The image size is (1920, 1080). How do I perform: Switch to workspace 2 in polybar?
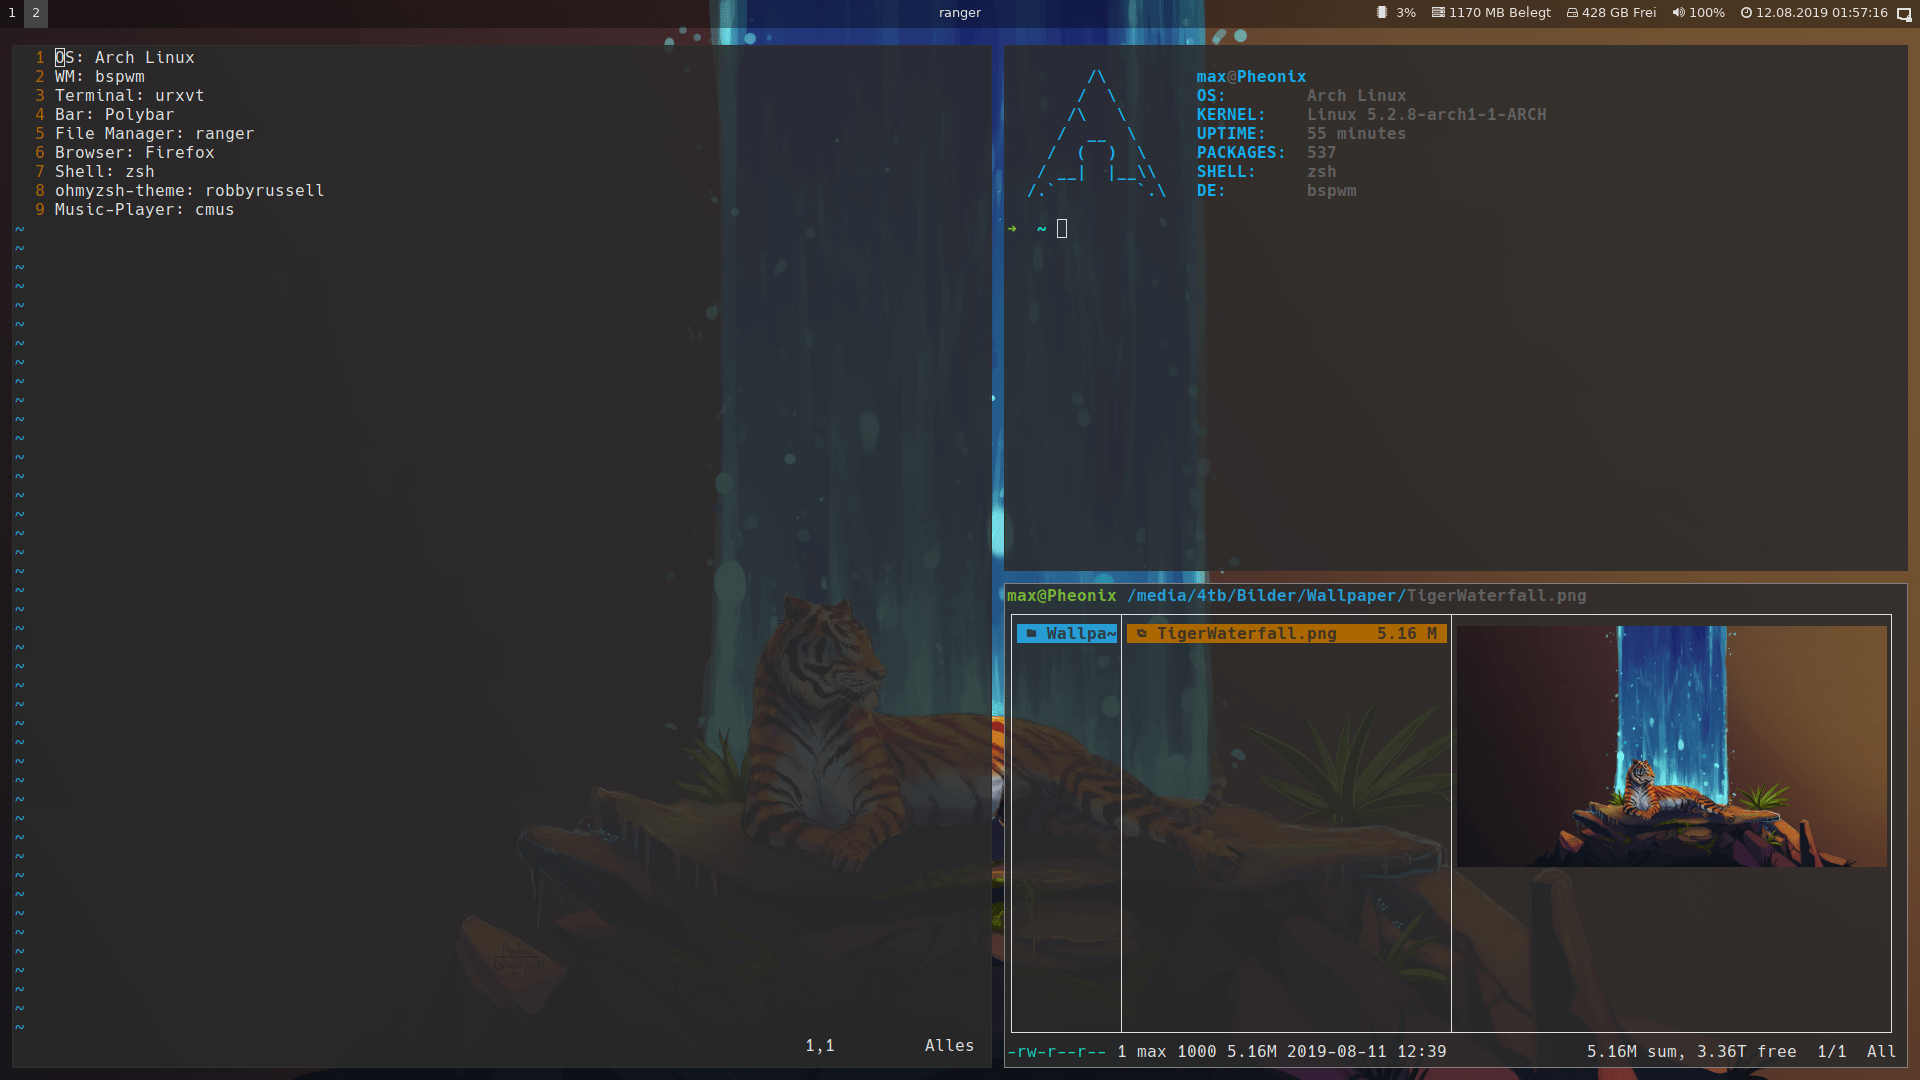[x=35, y=14]
